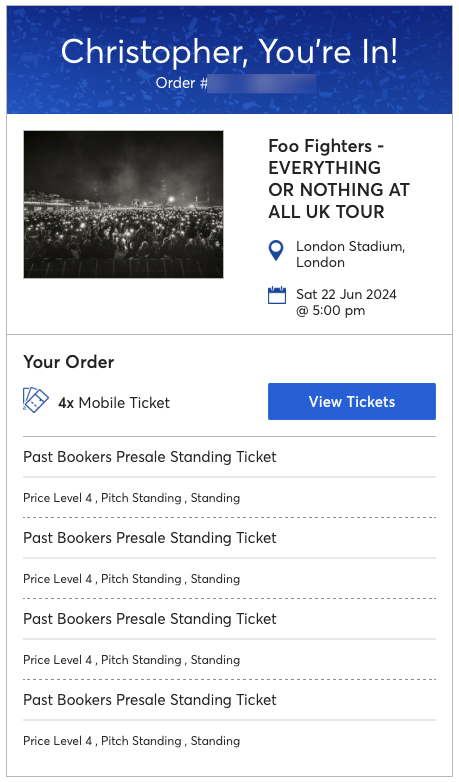This screenshot has height=782, width=459.
Task: Select the fourth Past Bookers Presale Standing Ticket
Action: 150,700
